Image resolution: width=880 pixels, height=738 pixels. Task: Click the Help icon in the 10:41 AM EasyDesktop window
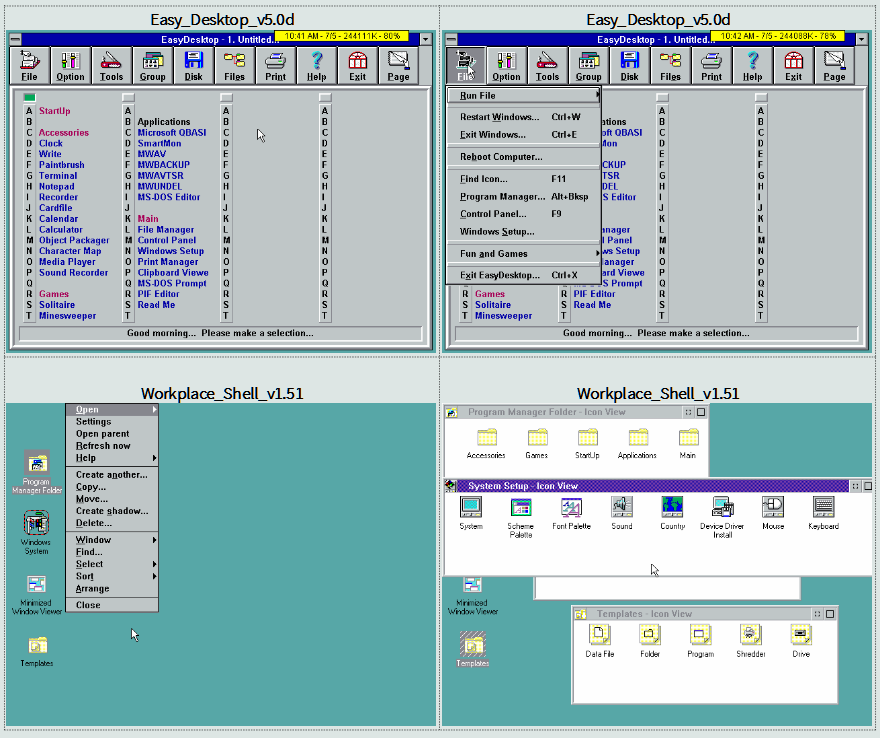316,66
